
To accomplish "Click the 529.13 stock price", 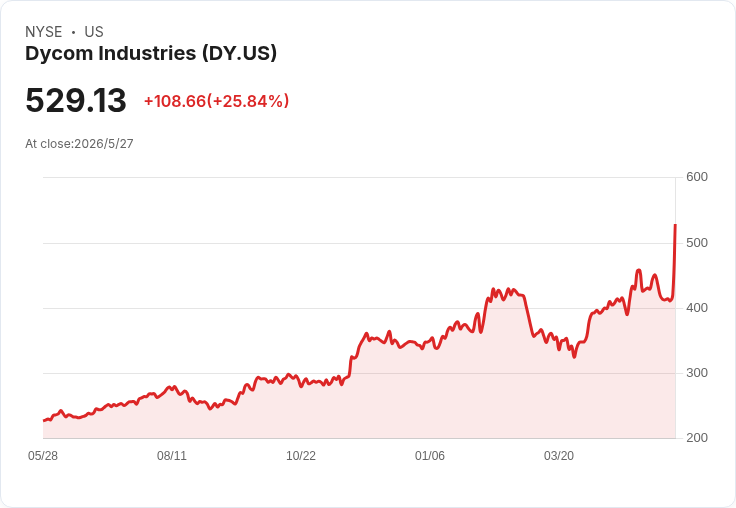I will 76,100.
